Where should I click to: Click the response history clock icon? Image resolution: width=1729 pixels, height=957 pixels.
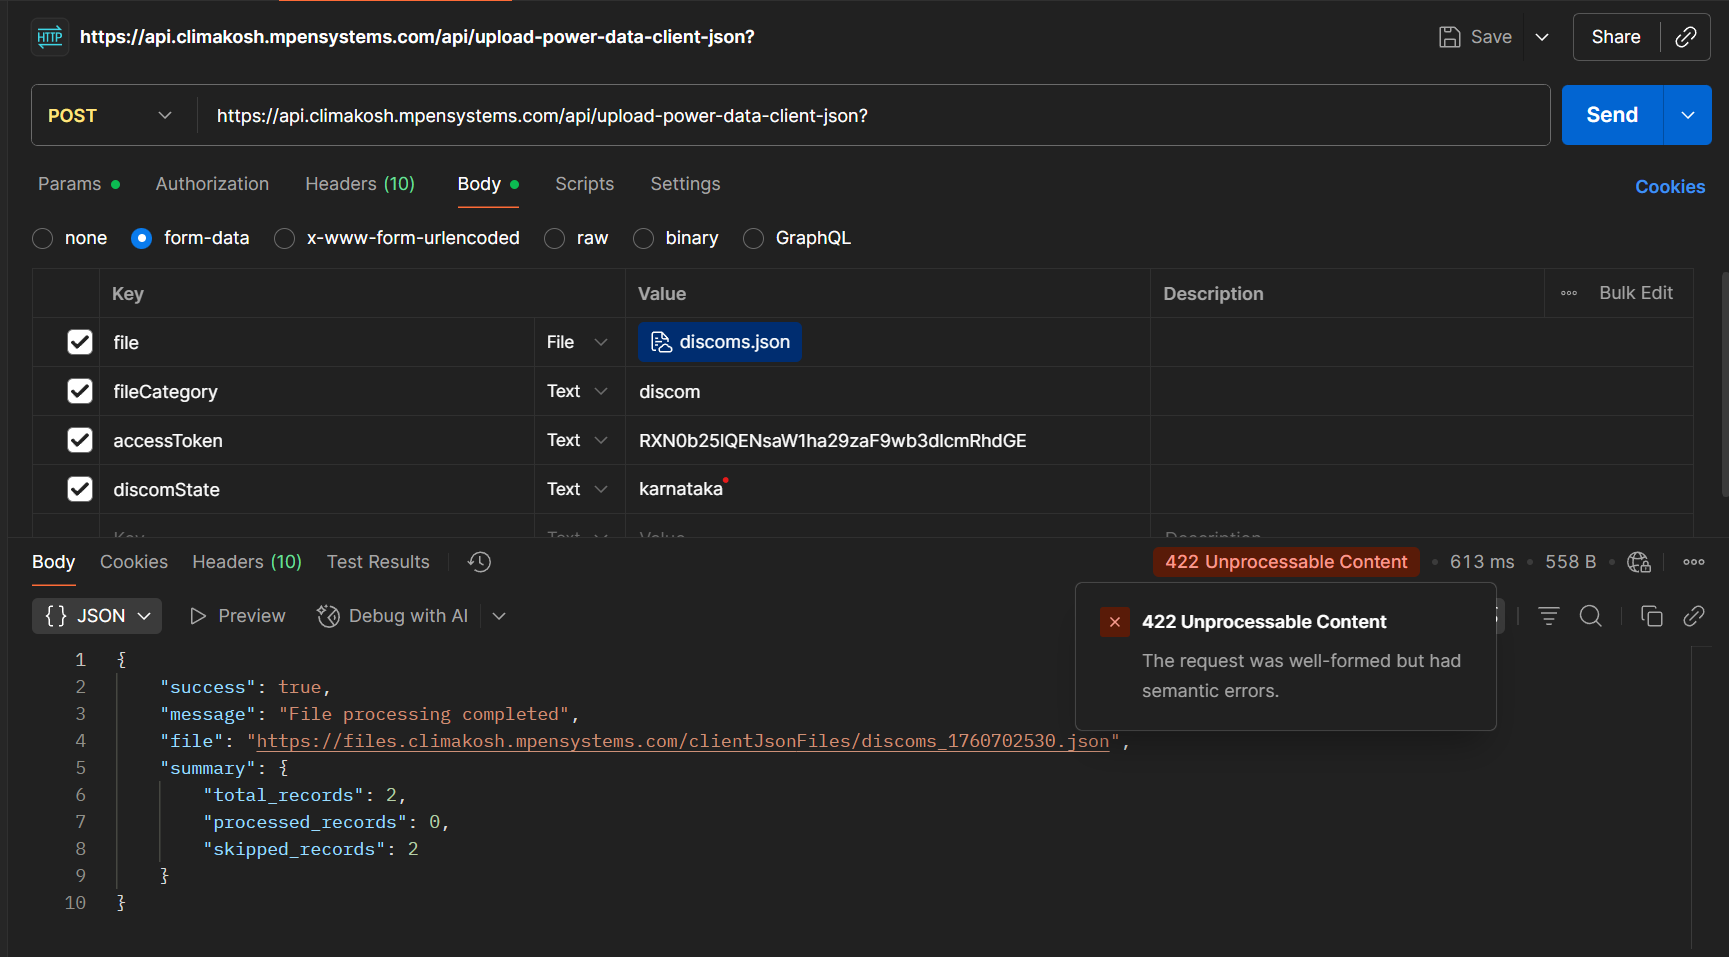tap(479, 562)
